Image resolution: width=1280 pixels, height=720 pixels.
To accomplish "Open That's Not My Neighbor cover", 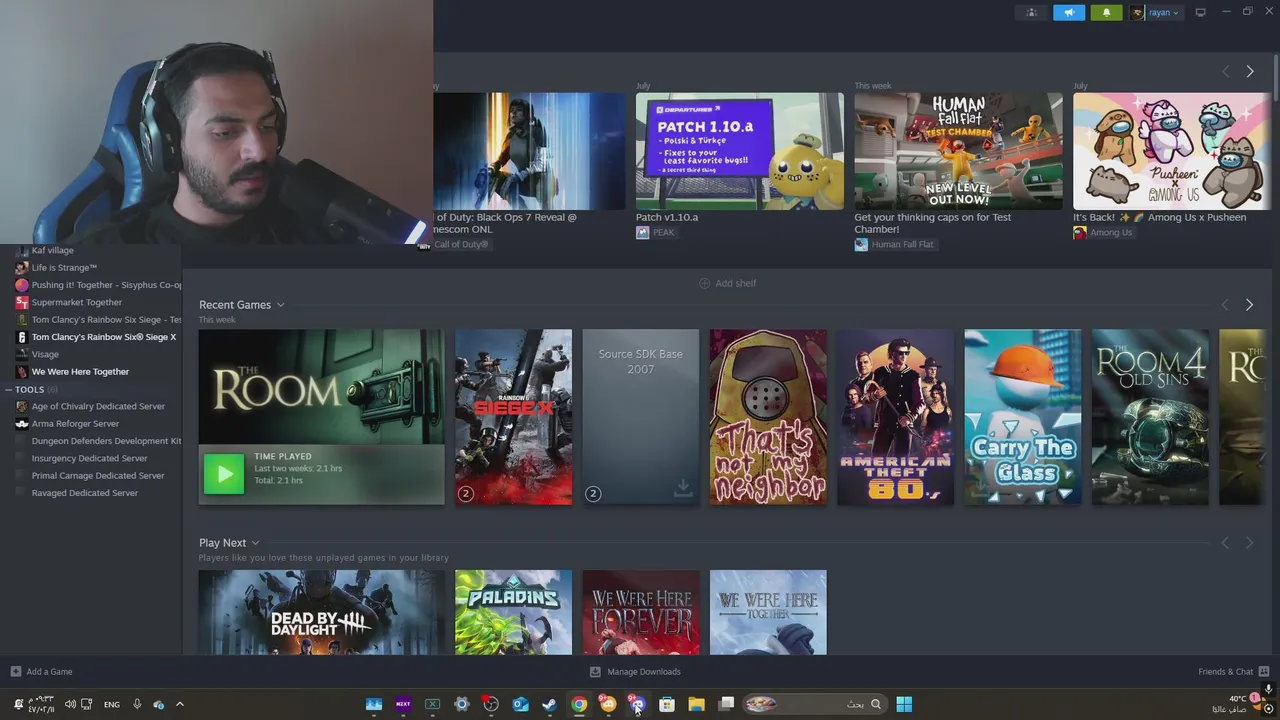I will click(768, 417).
